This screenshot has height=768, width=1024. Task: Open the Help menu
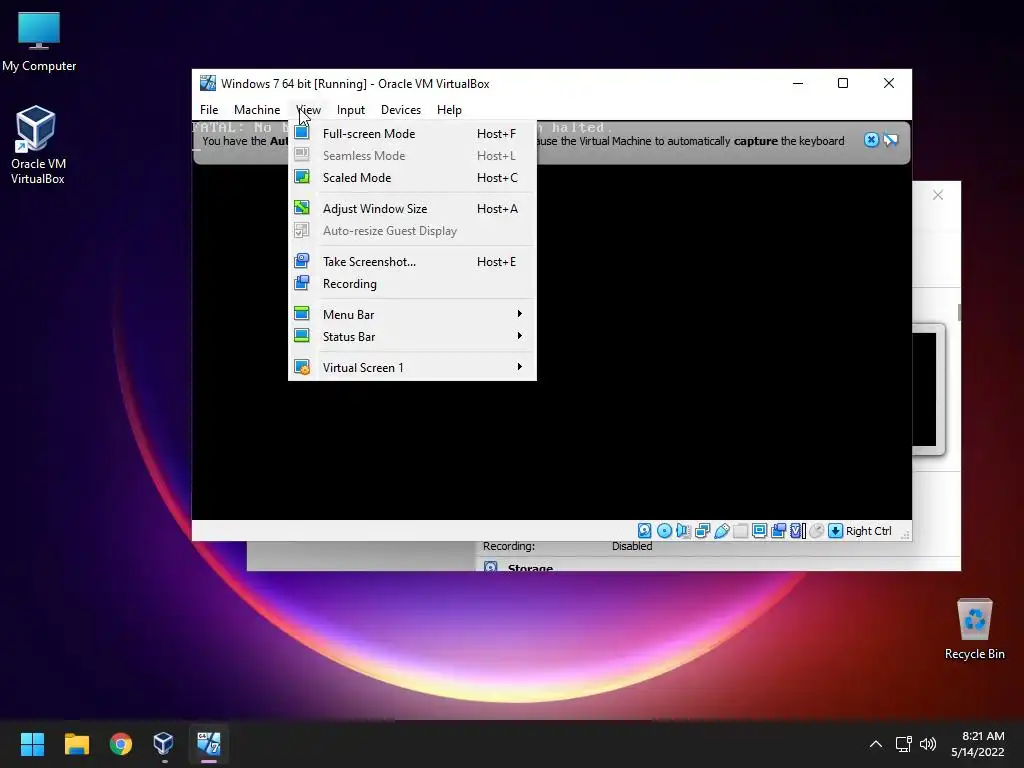pos(449,110)
